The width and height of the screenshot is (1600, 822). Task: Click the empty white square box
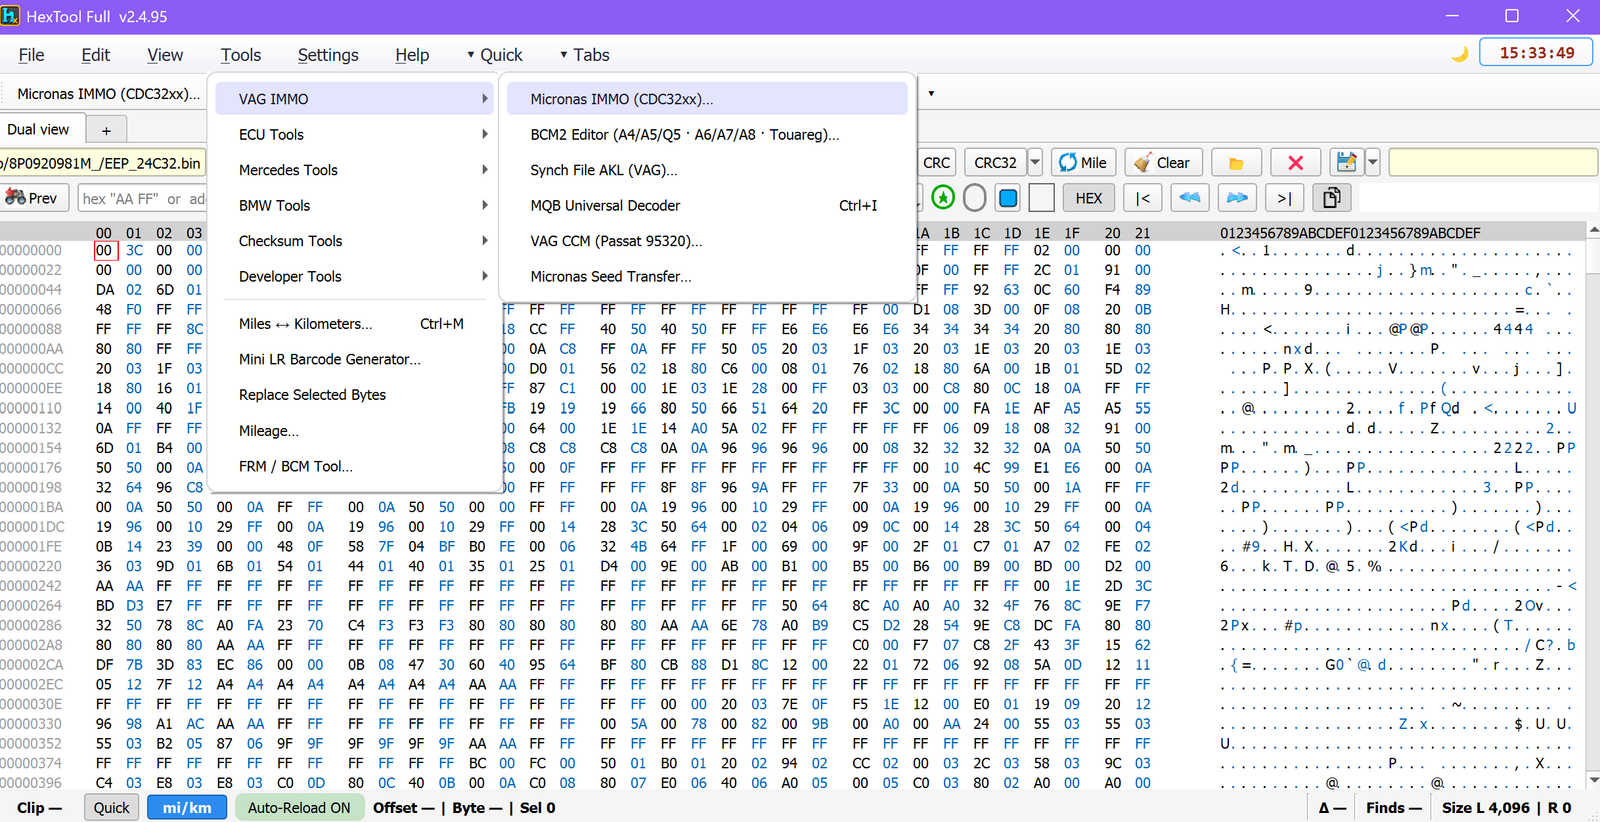click(x=1041, y=198)
